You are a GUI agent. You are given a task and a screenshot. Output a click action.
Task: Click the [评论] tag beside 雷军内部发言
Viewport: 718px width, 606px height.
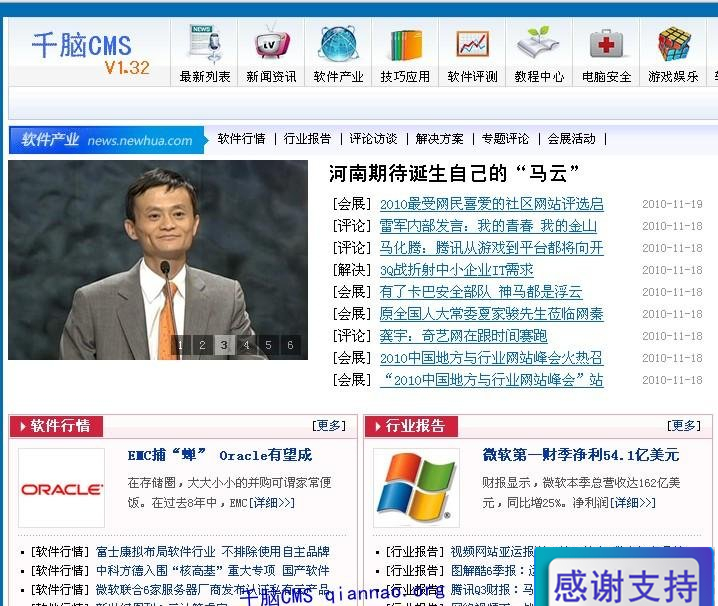pyautogui.click(x=352, y=226)
